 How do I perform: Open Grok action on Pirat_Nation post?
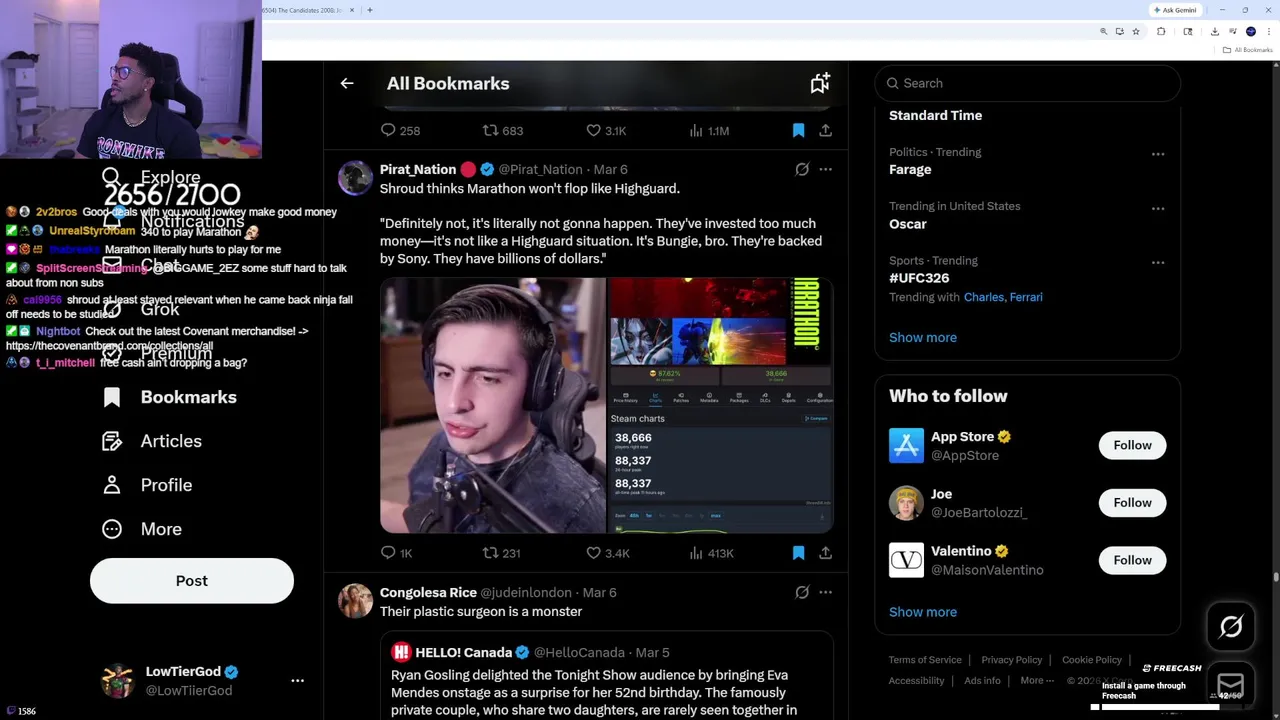[x=802, y=170]
